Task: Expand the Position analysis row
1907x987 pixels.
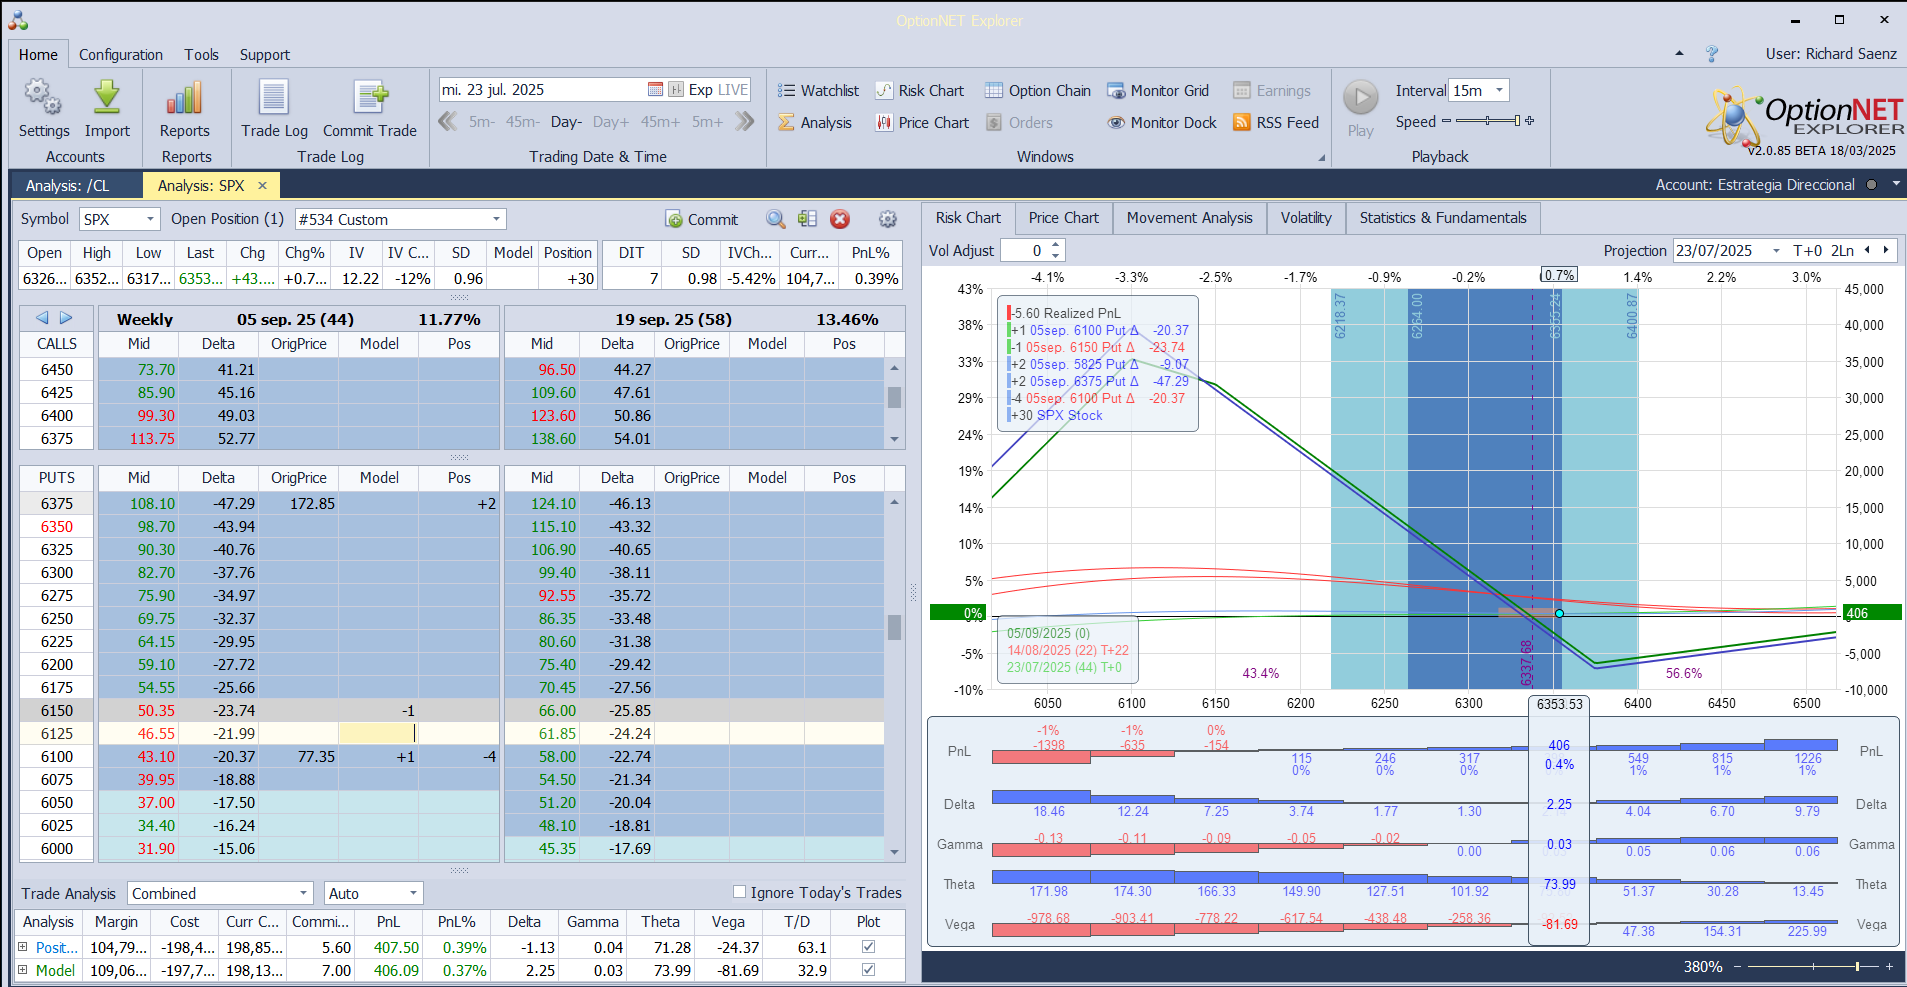Action: 23,947
